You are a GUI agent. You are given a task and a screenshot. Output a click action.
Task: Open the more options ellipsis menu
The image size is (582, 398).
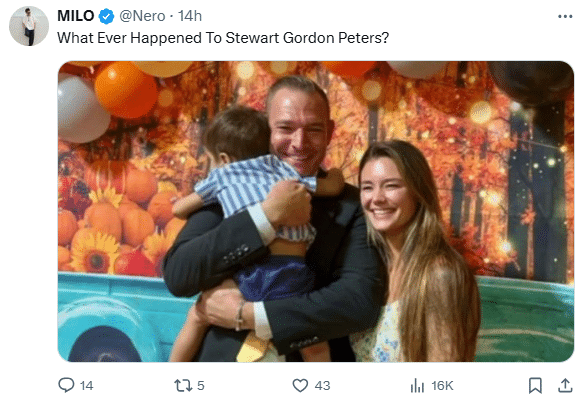pyautogui.click(x=565, y=16)
